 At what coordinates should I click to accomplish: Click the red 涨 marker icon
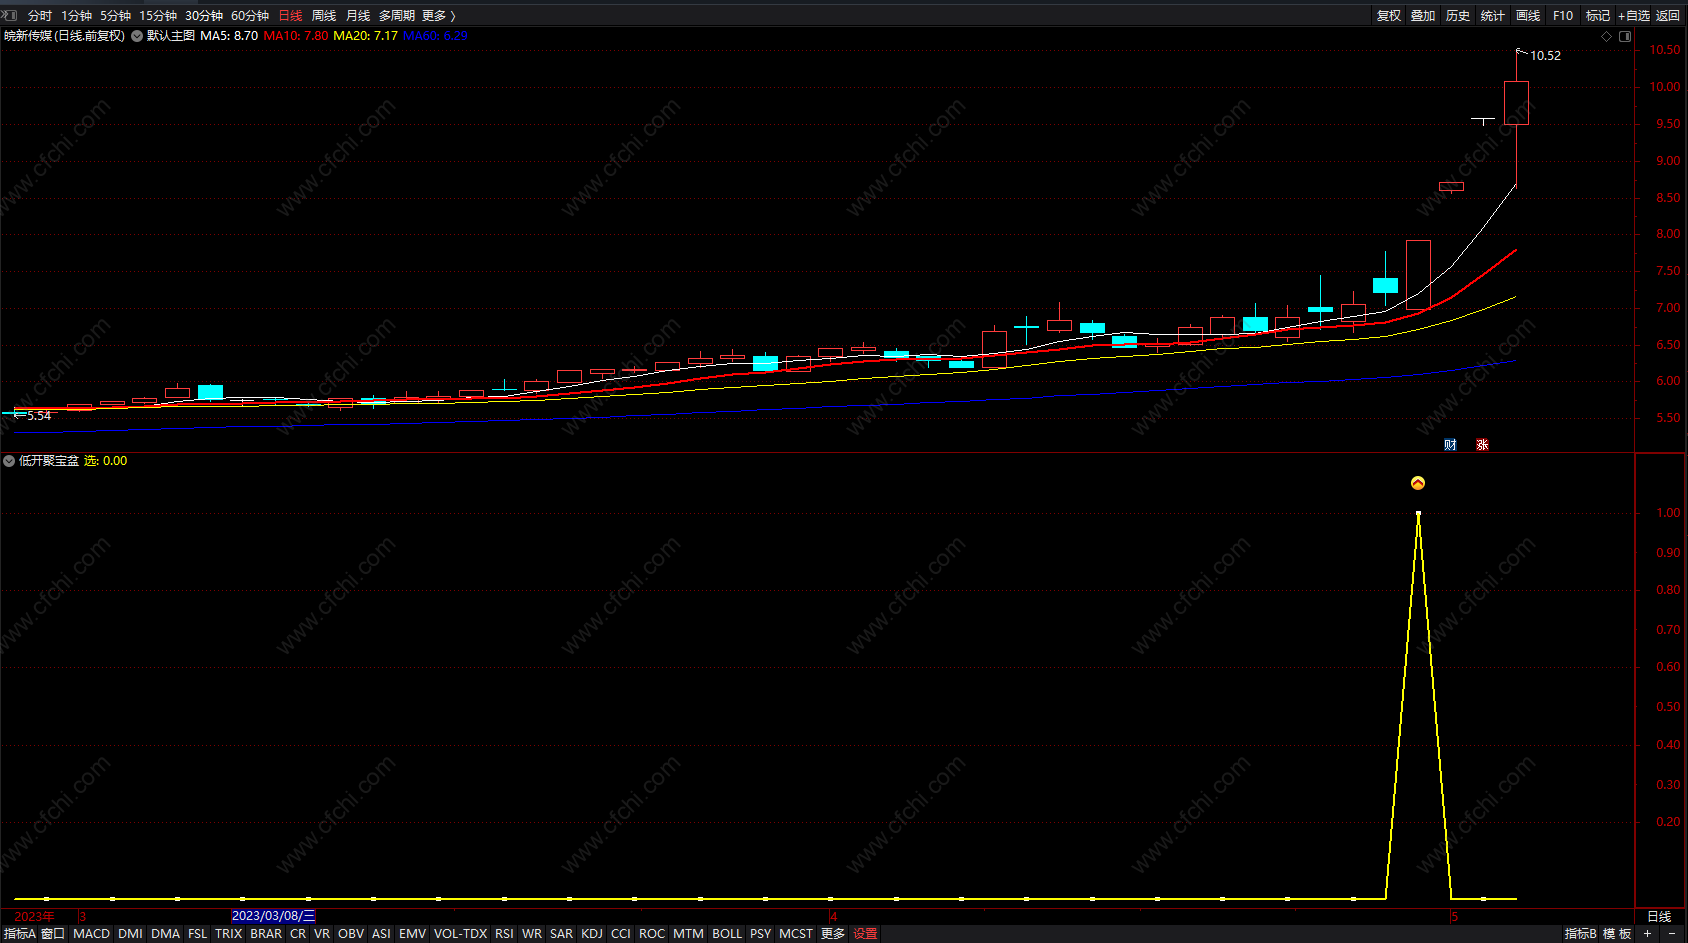coord(1482,445)
